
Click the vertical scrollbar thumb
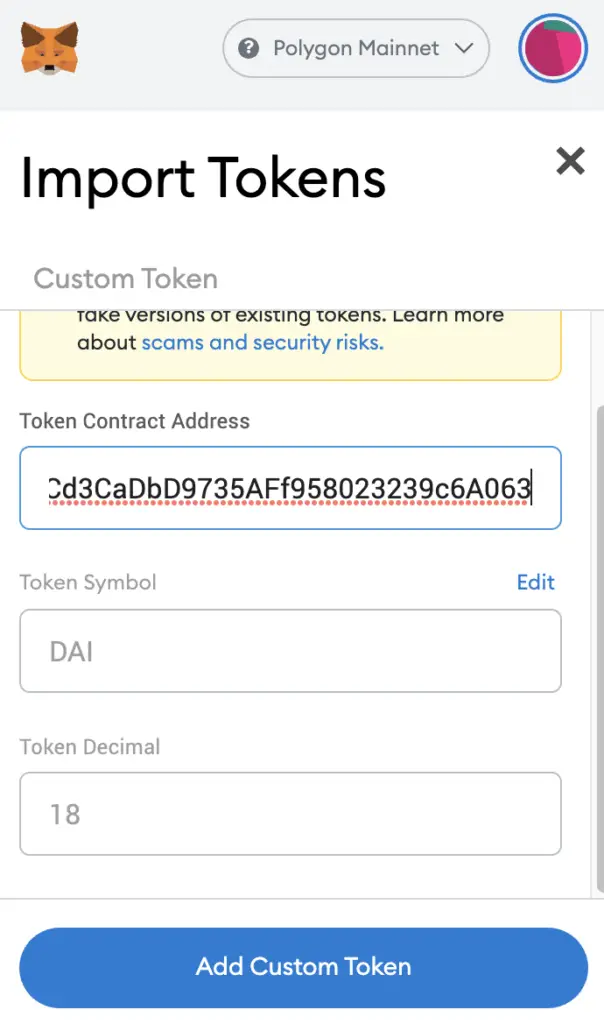pyautogui.click(x=600, y=648)
